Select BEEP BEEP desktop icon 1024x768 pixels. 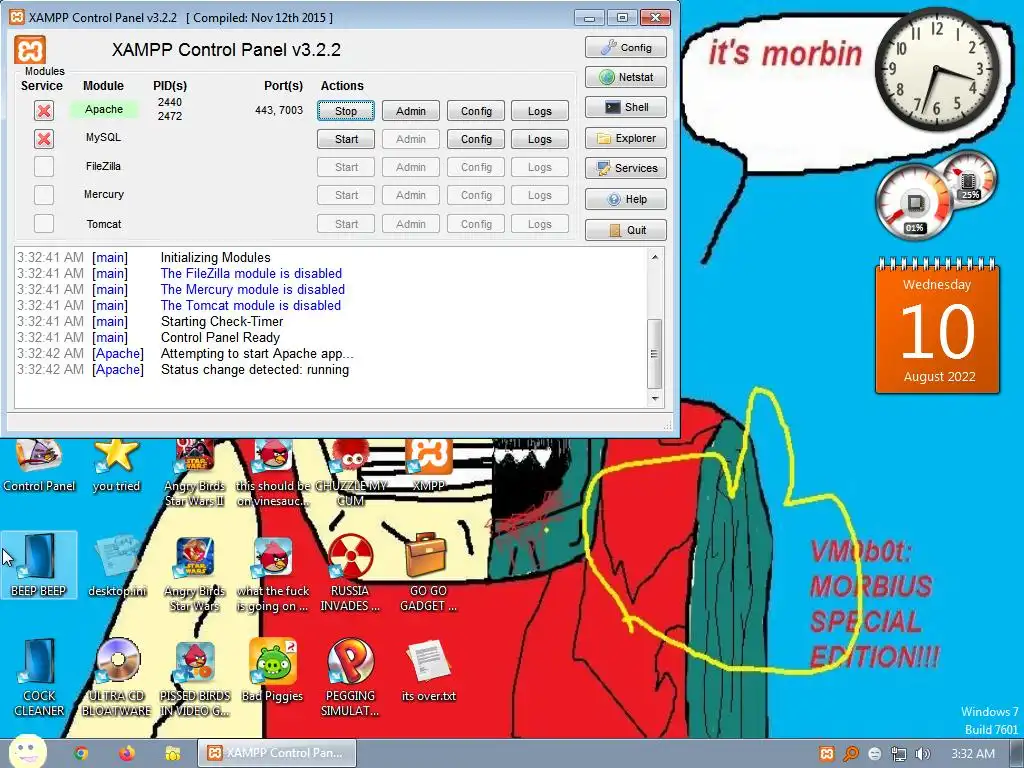point(39,566)
